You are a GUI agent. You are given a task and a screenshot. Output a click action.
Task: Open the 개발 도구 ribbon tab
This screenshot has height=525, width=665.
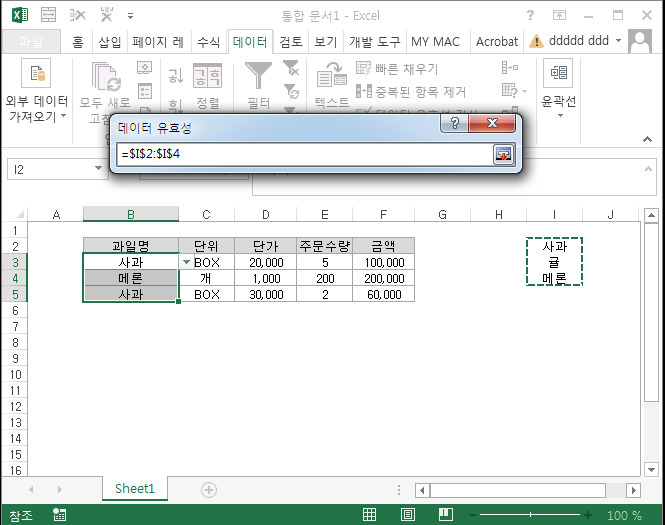pos(374,42)
